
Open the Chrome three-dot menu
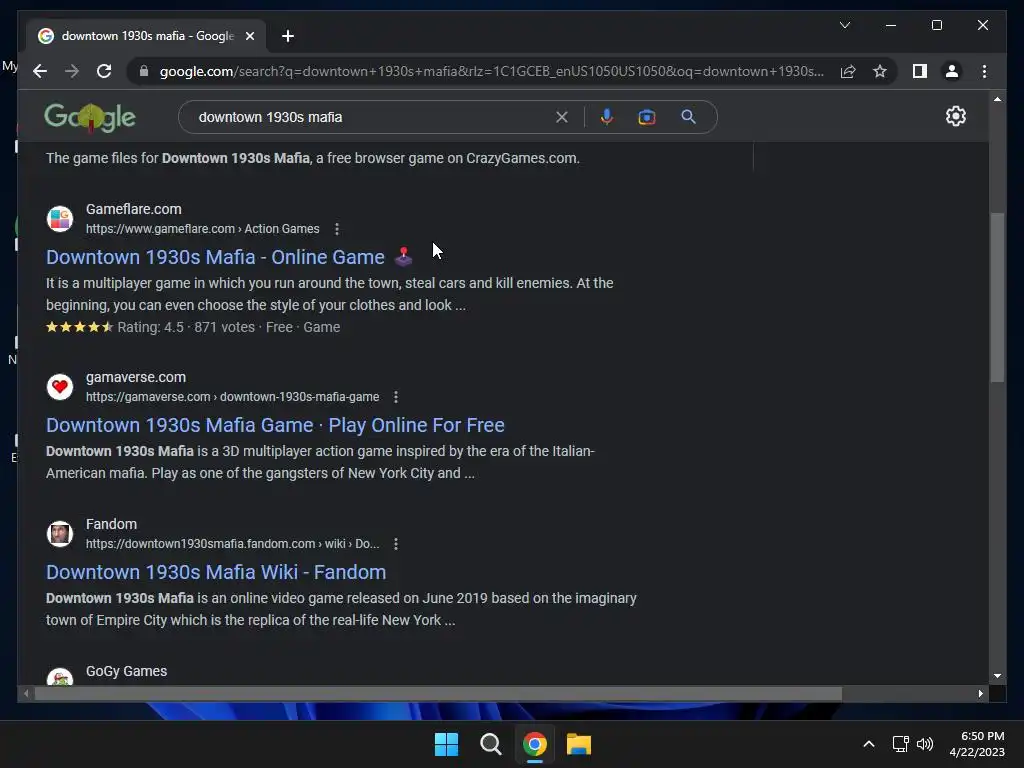point(984,71)
